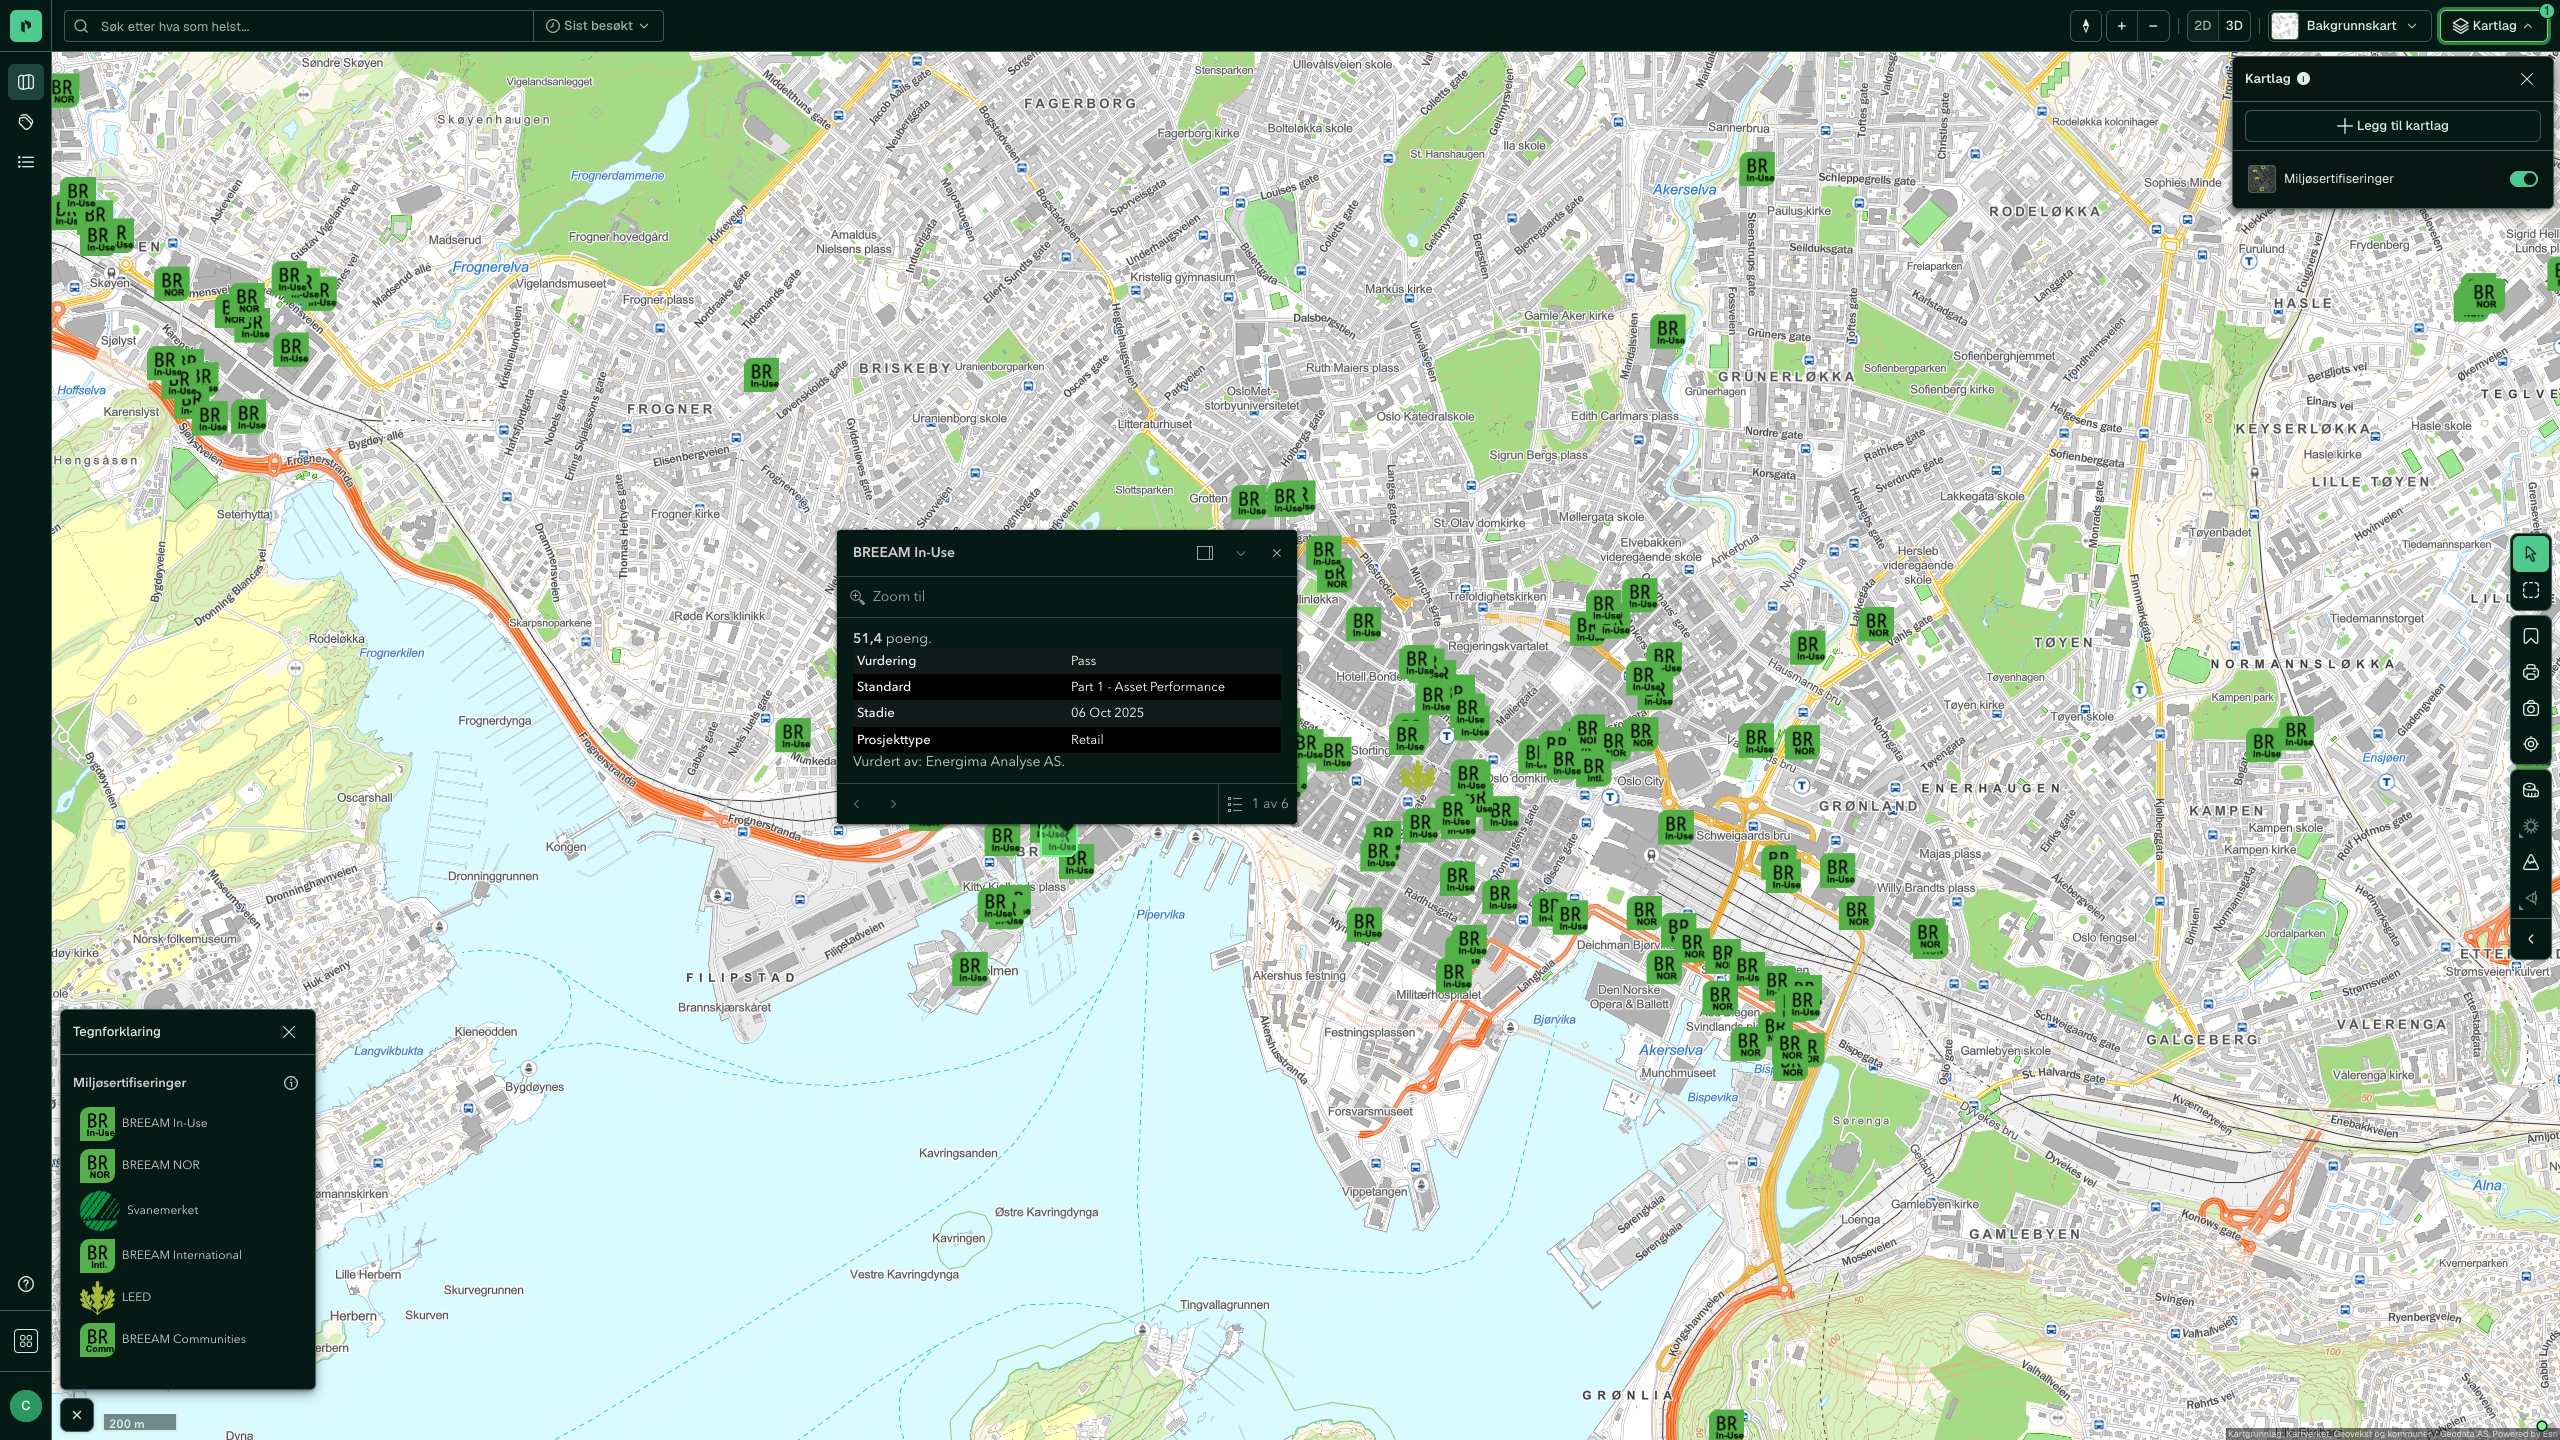This screenshot has width=2560, height=1440.
Task: Collapse the right tool strip with chevron
Action: click(2531, 939)
